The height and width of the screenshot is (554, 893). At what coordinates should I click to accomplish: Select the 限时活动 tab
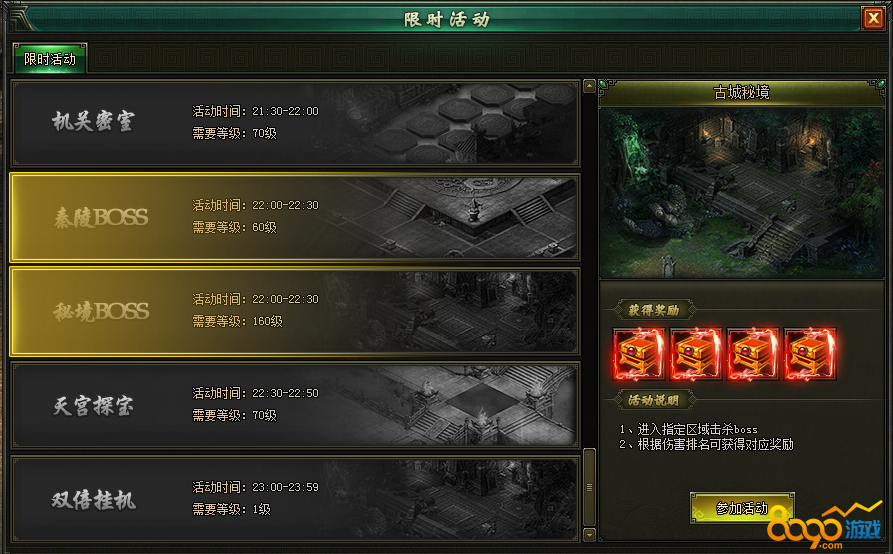(50, 59)
